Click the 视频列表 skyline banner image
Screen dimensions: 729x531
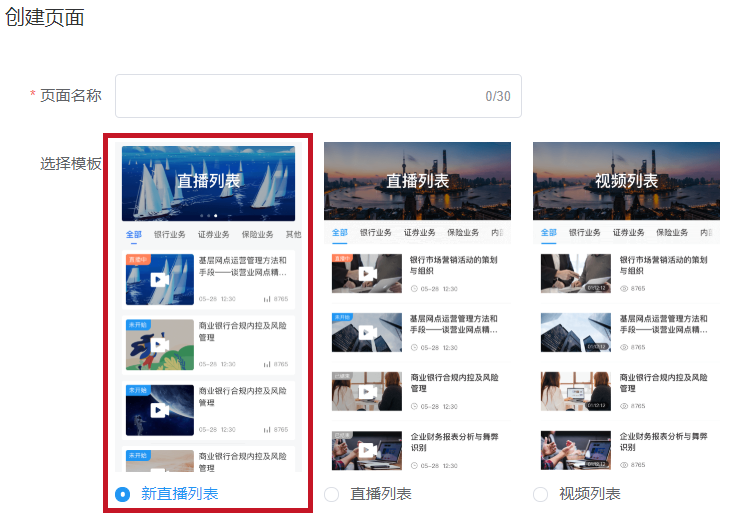(626, 180)
